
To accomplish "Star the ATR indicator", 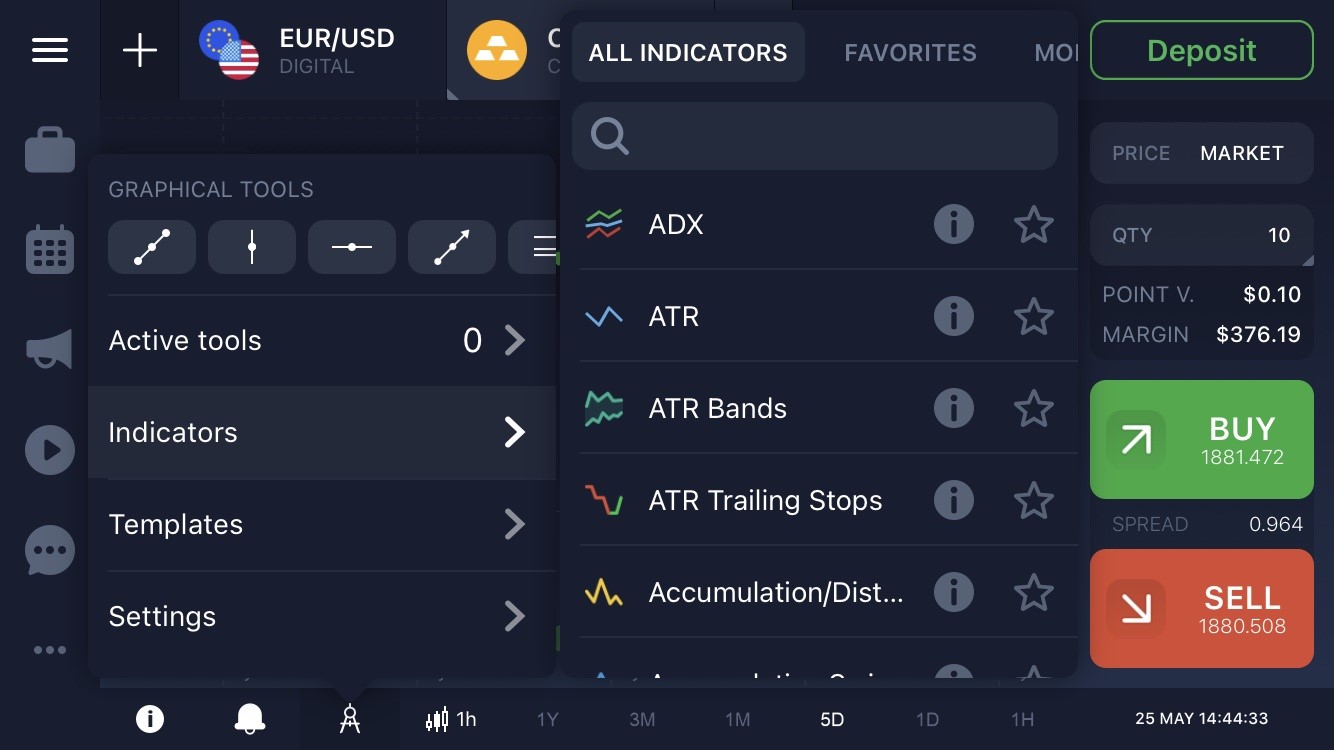I will (1034, 316).
